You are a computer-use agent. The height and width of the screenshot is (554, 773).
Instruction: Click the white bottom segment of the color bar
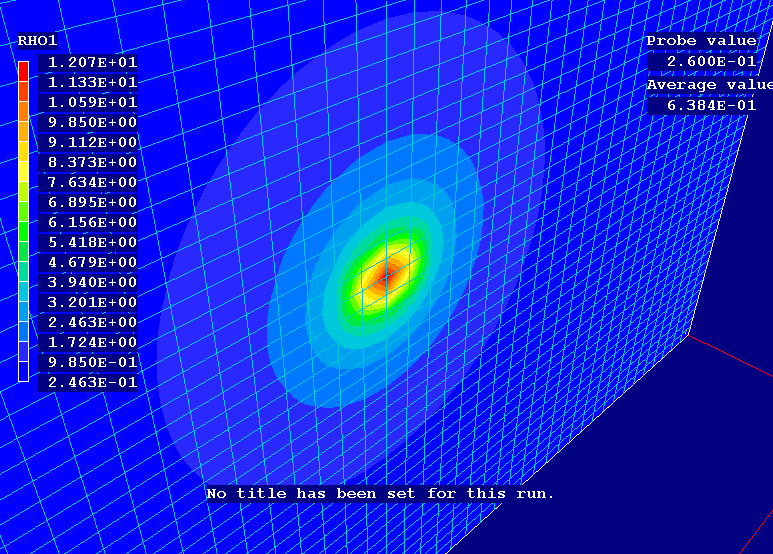[x=23, y=371]
